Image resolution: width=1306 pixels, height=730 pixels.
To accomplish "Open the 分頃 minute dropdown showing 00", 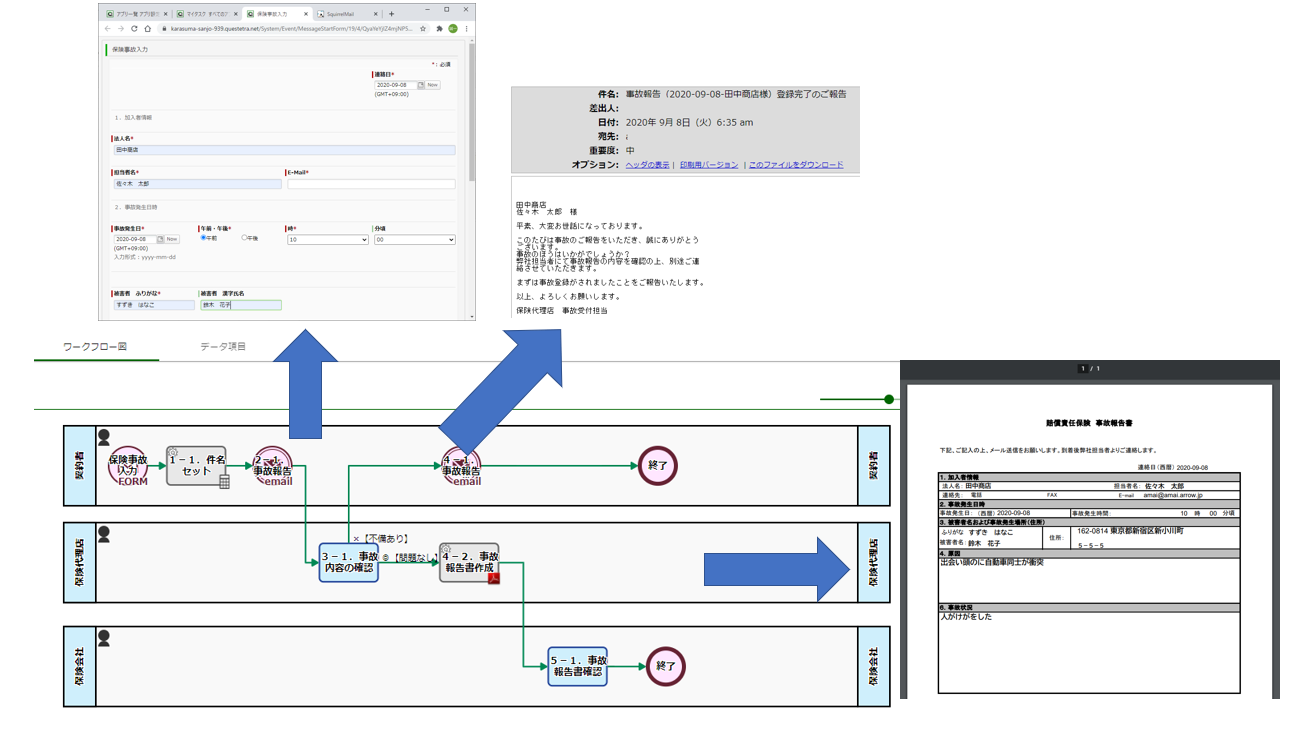I will (x=414, y=240).
